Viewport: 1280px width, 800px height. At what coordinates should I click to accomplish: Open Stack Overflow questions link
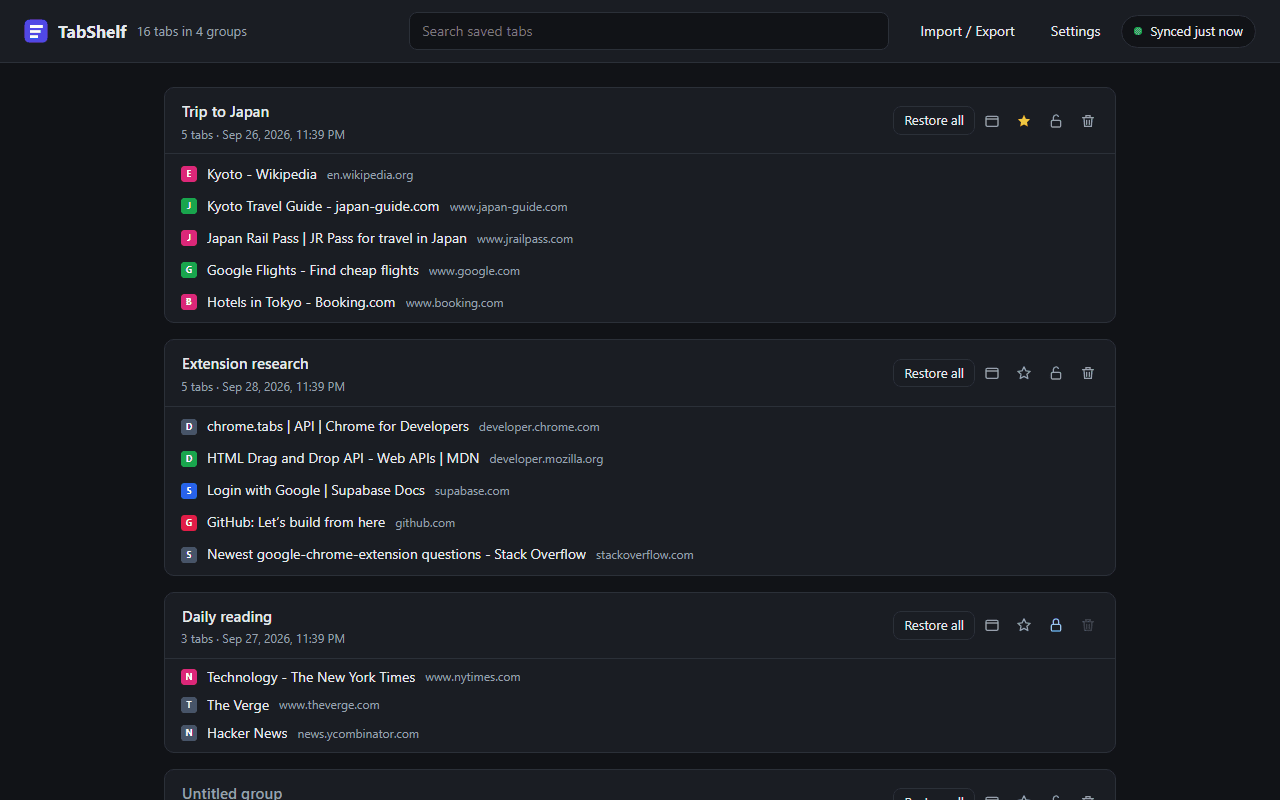pyautogui.click(x=396, y=555)
